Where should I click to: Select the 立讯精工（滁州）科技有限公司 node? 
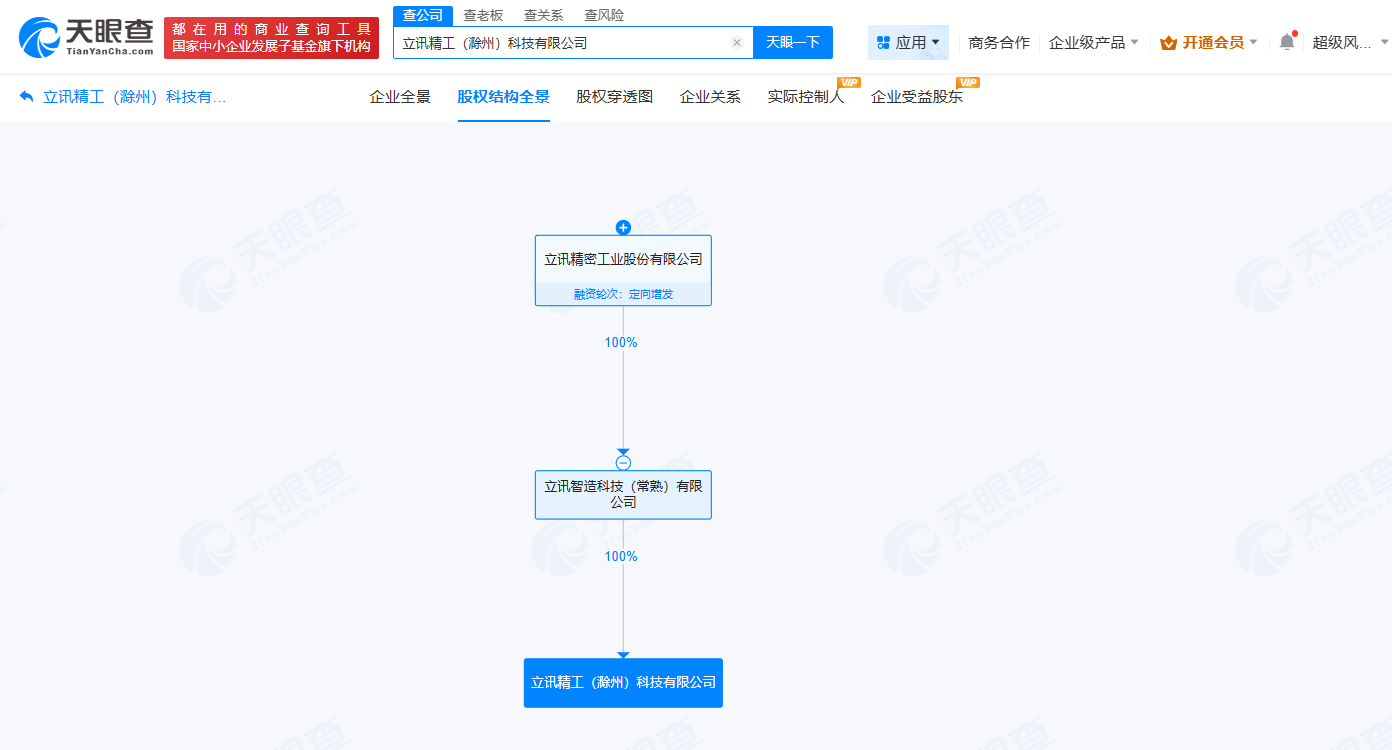point(623,682)
